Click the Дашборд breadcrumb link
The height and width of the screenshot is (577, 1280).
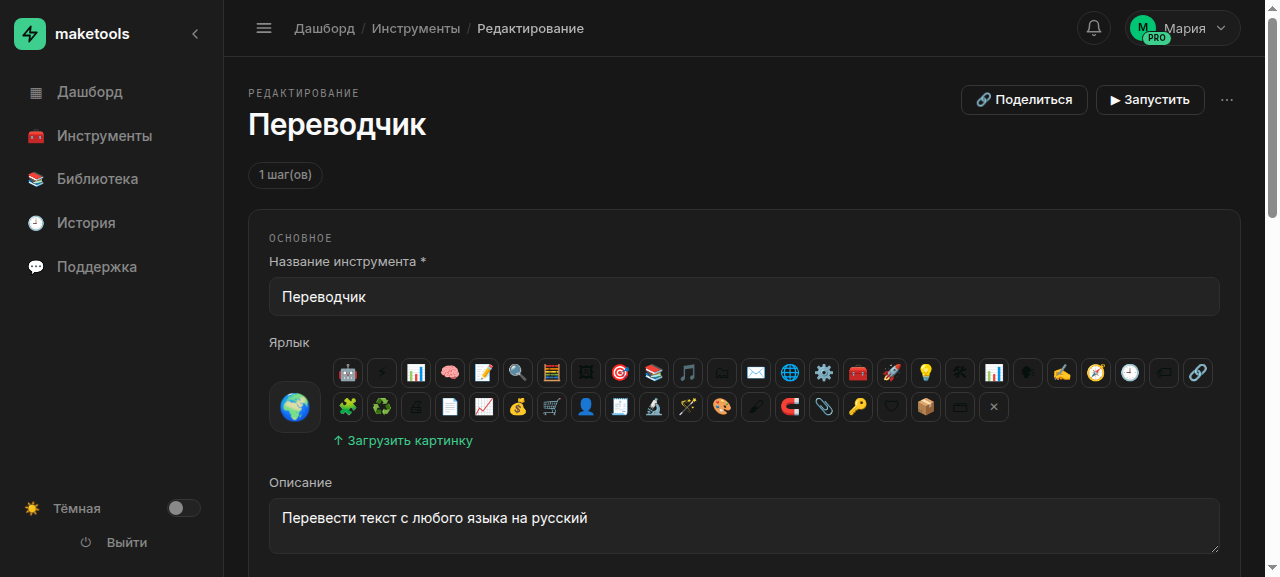(x=324, y=28)
